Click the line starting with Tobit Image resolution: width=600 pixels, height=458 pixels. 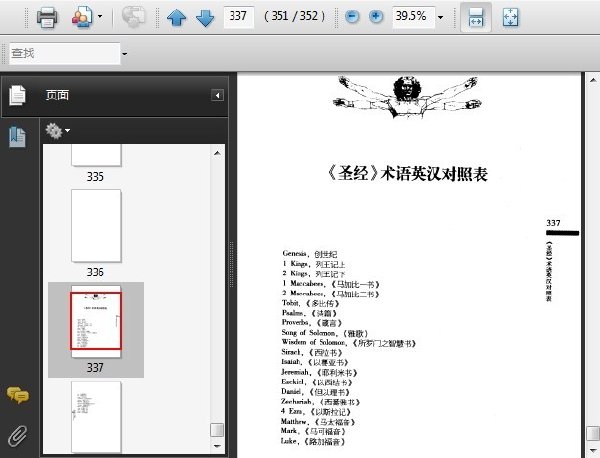pos(311,303)
